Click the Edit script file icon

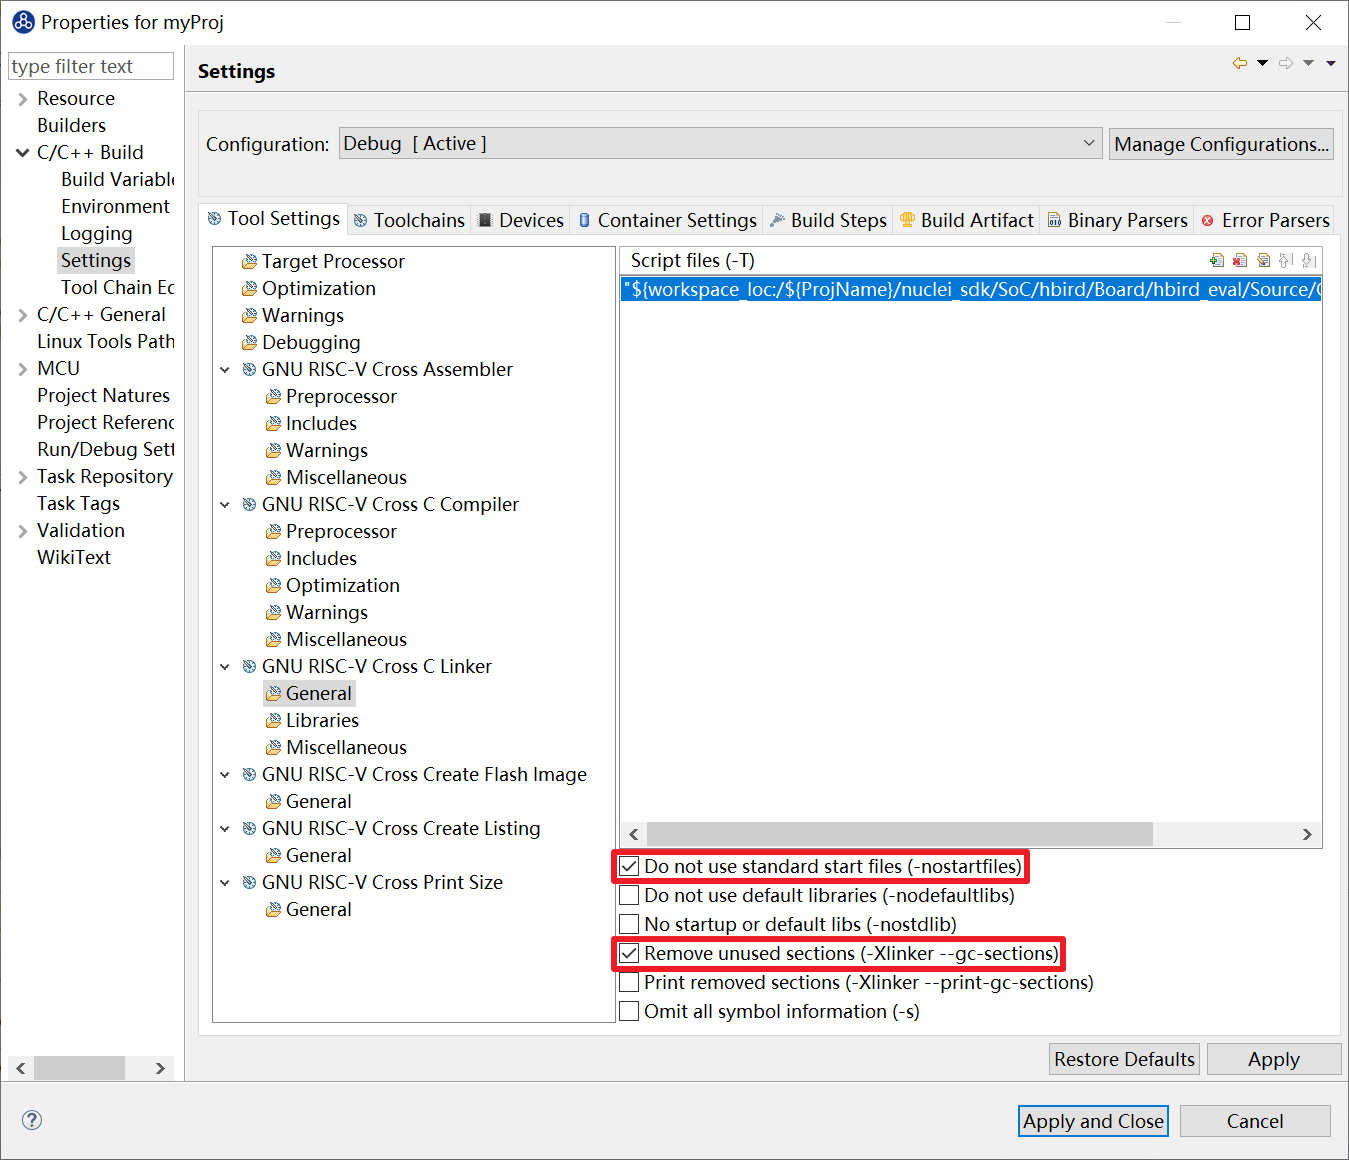[x=1263, y=261]
